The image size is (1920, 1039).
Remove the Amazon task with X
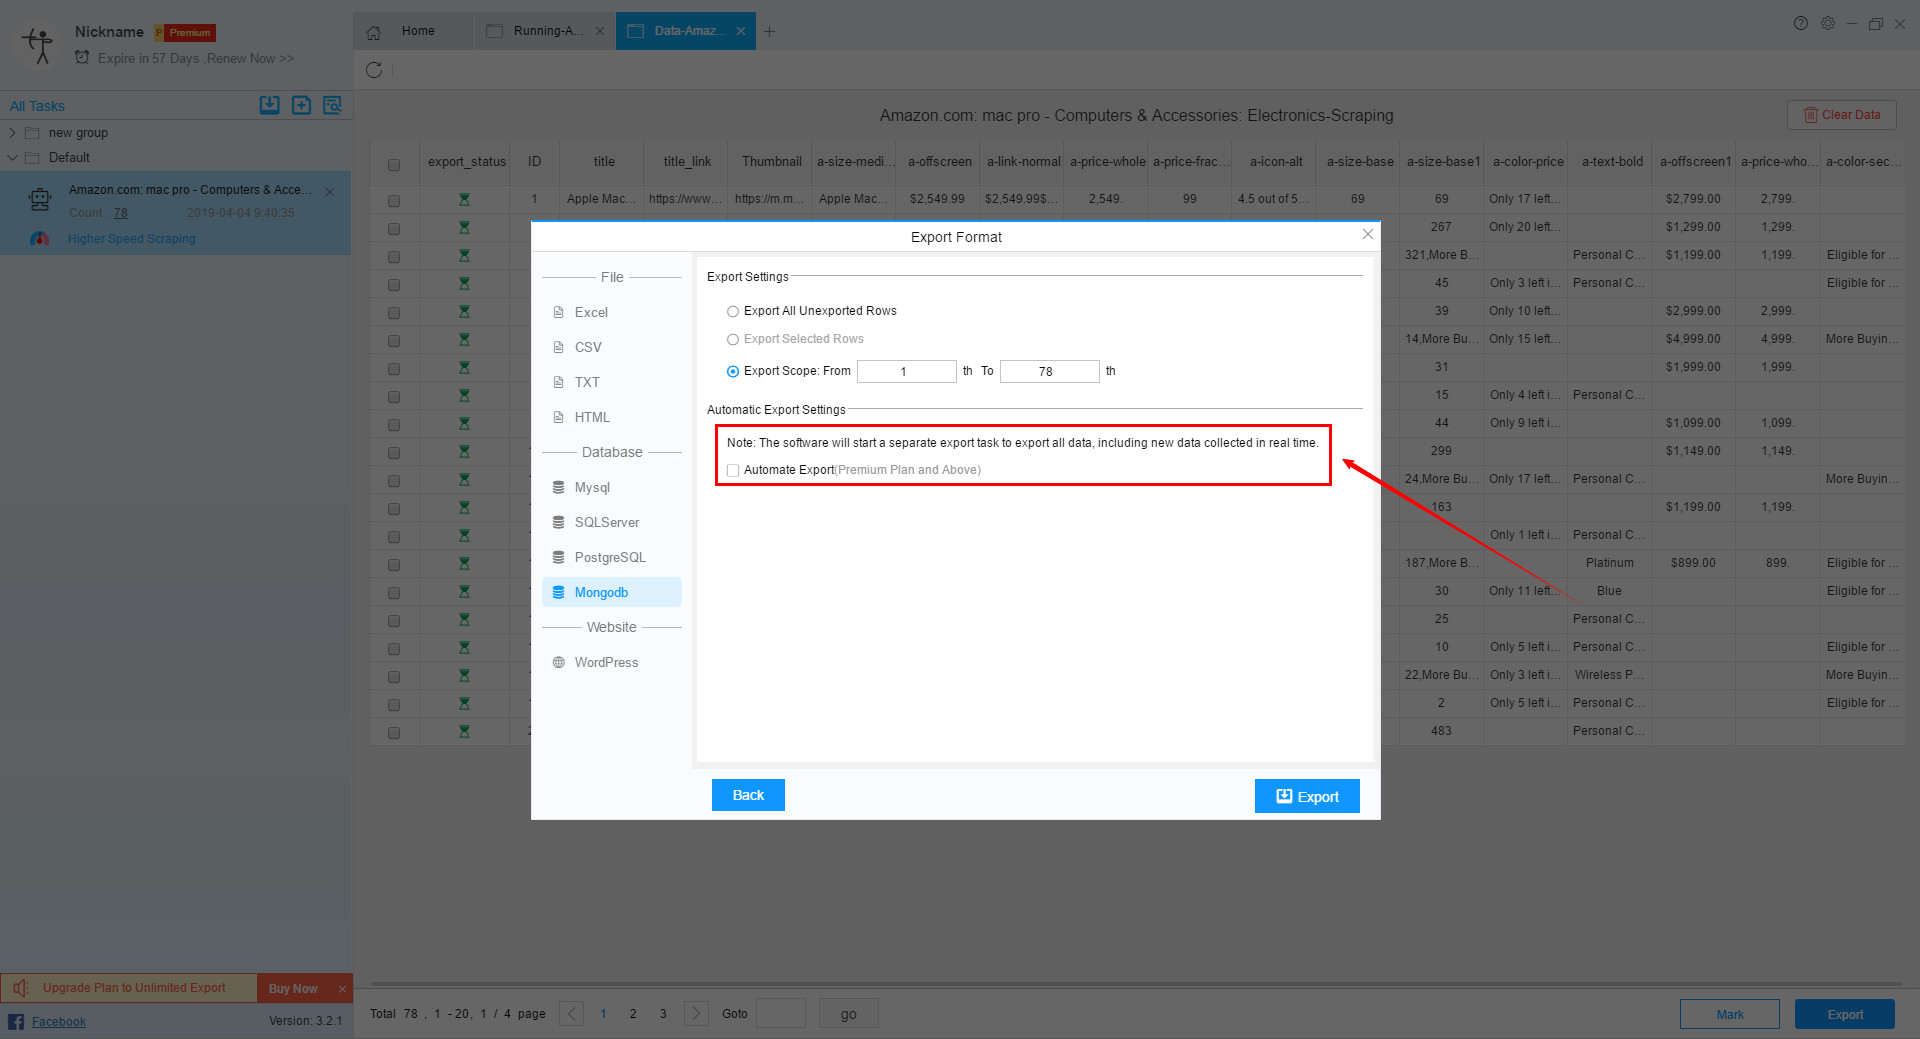(x=330, y=191)
